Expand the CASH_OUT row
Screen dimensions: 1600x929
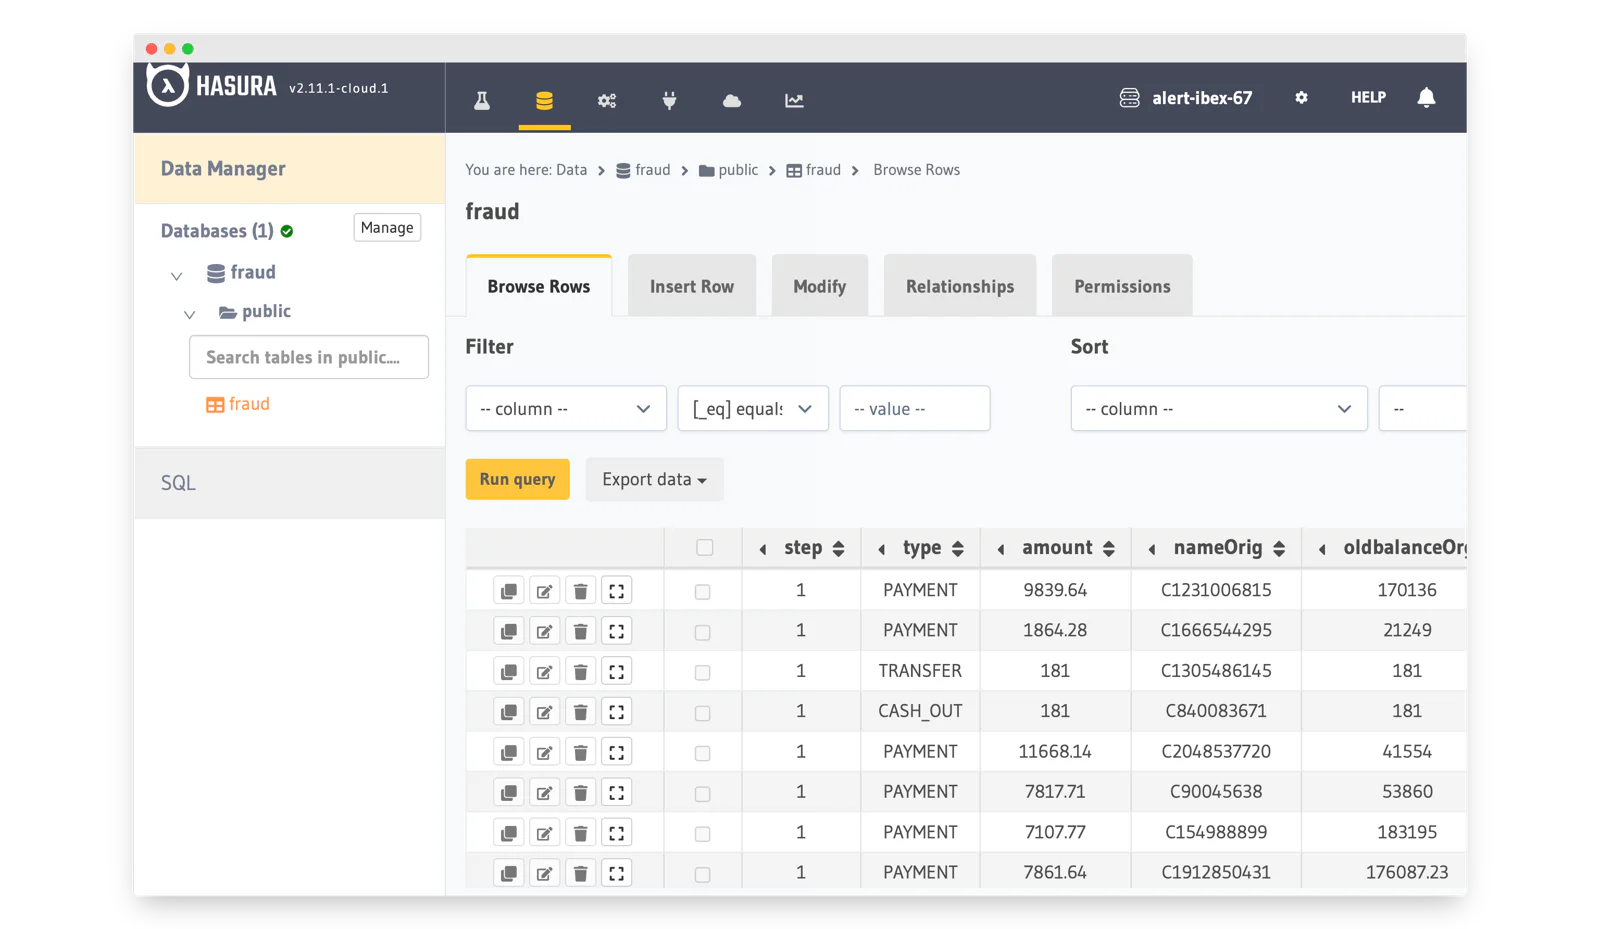pos(617,712)
